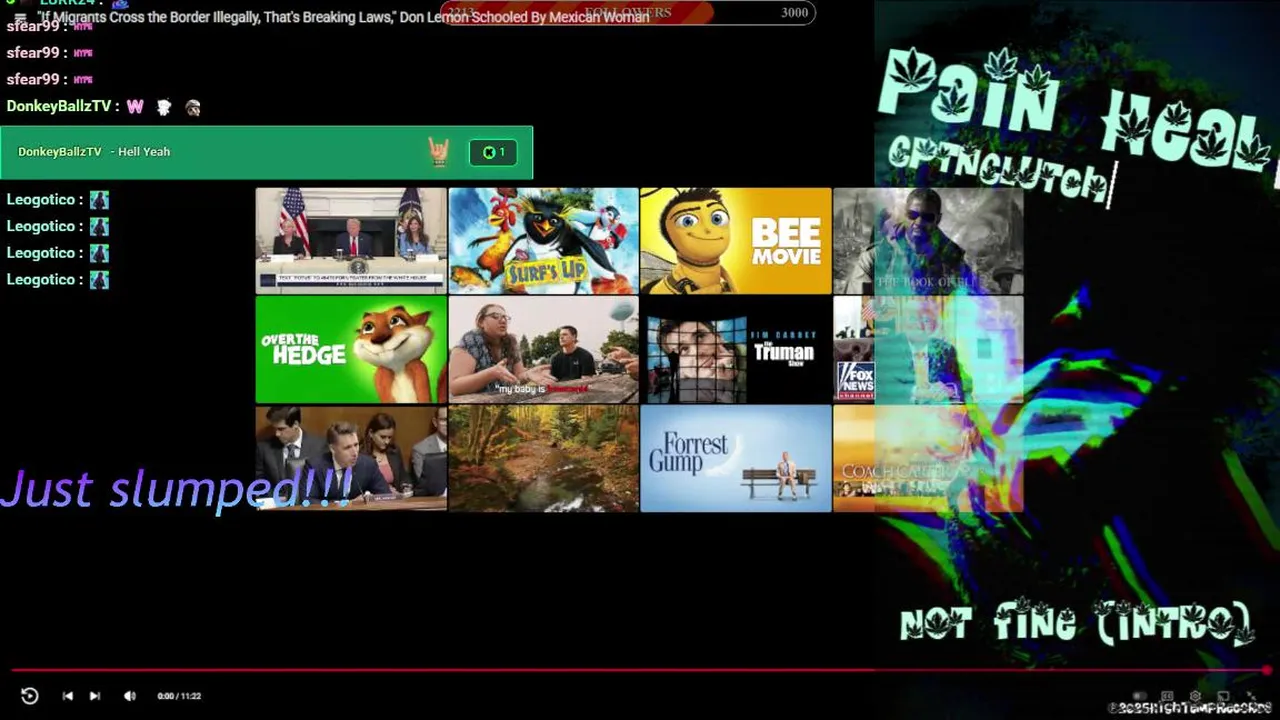
Task: Cast video to another screen
Action: click(x=1223, y=696)
